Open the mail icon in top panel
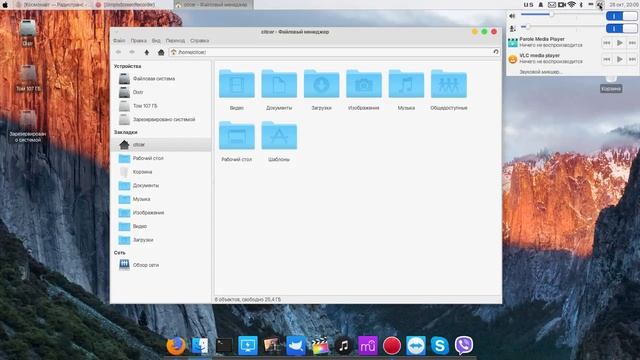The height and width of the screenshot is (360, 640). coord(551,4)
